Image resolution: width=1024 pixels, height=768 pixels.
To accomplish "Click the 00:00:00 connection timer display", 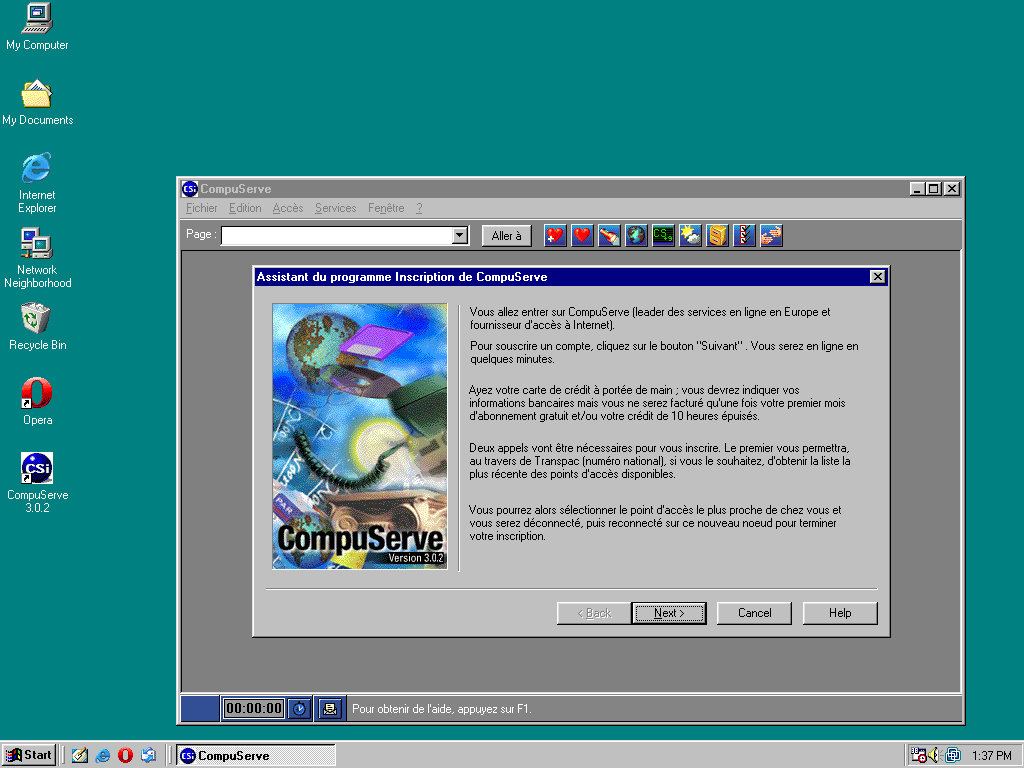I will pos(254,709).
